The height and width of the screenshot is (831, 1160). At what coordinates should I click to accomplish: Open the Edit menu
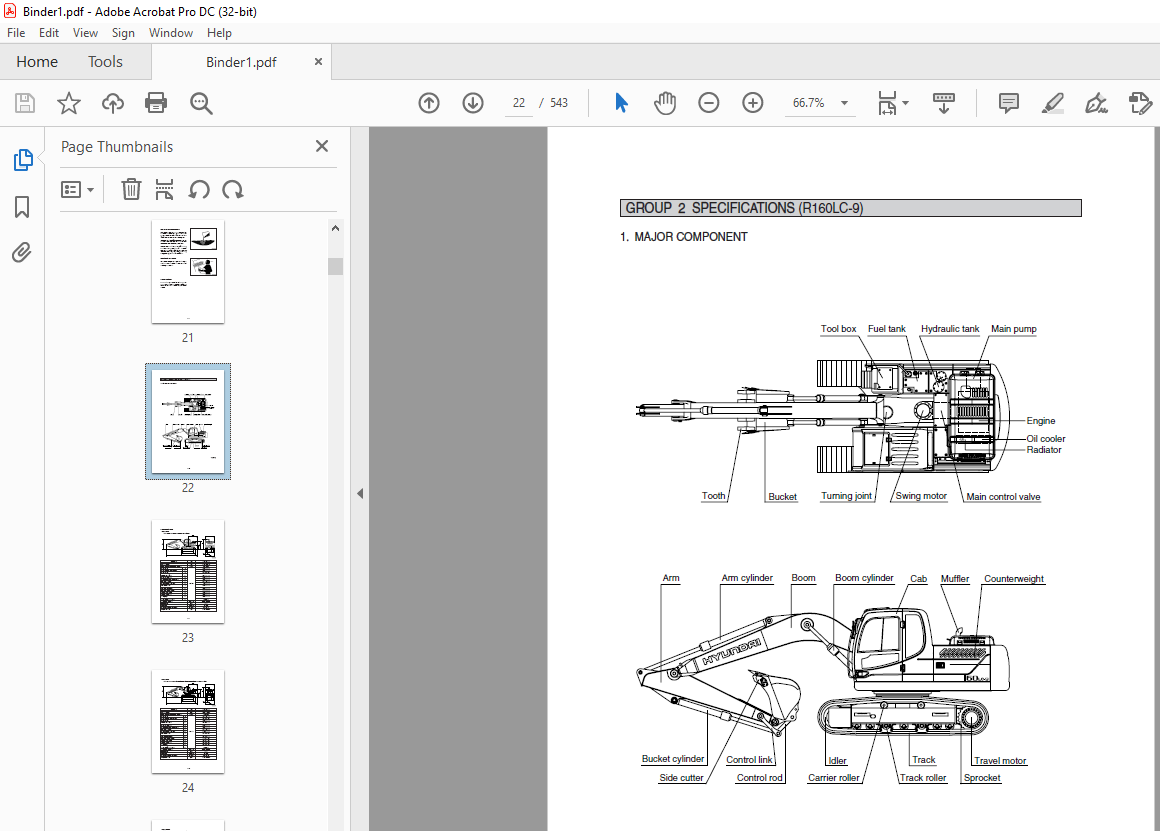pos(49,33)
